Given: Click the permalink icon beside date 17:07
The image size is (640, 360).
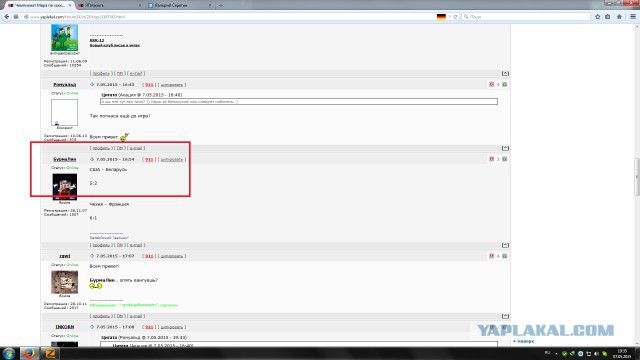Looking at the screenshot, I should [92, 256].
